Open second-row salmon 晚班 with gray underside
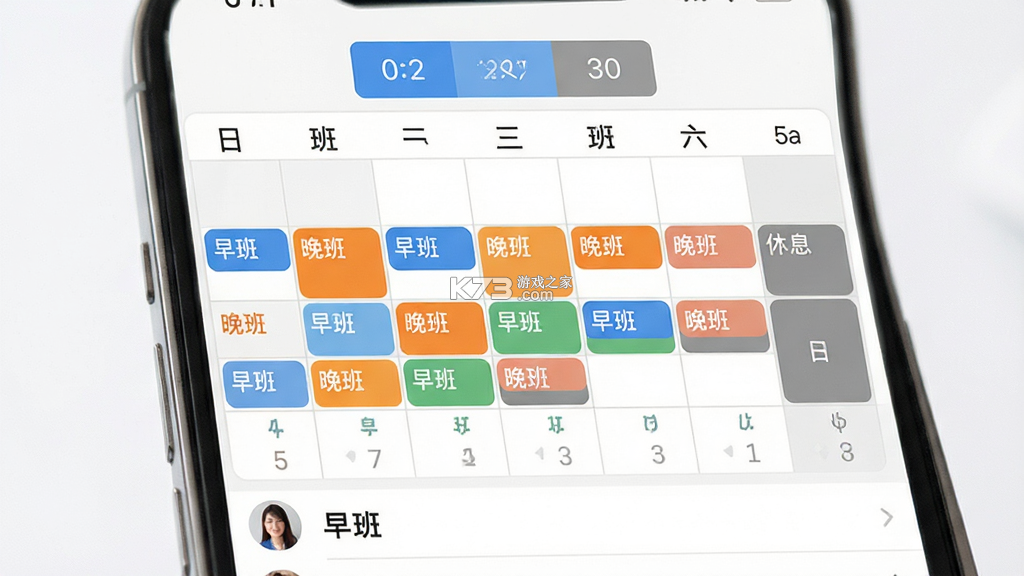This screenshot has width=1024, height=576. 723,326
